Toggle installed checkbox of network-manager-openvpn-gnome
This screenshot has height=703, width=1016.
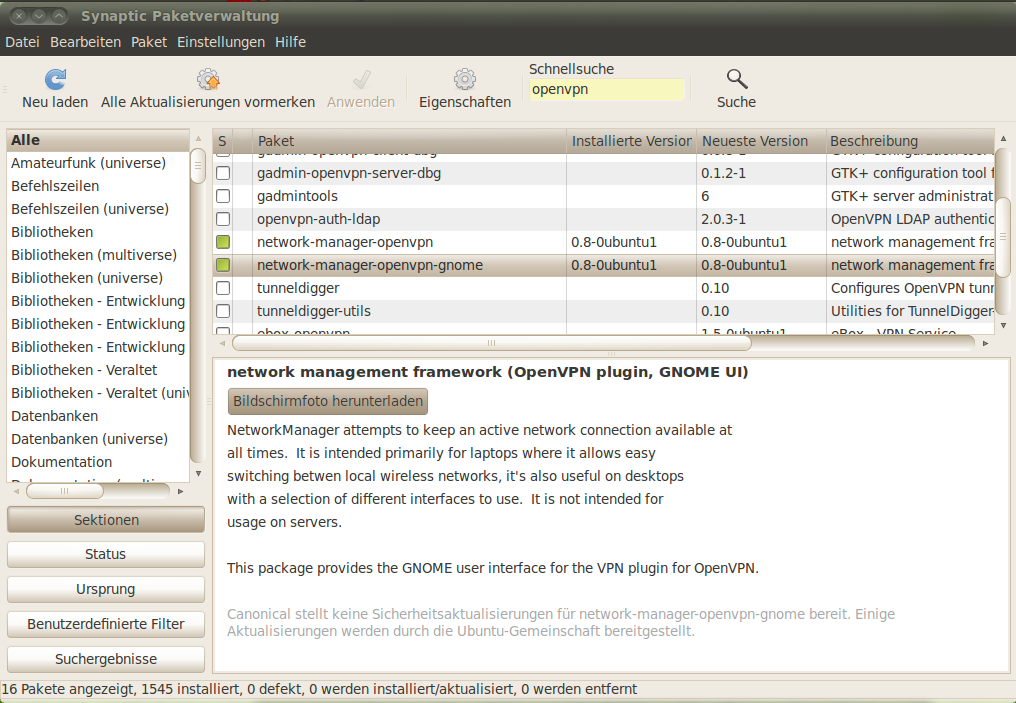[x=223, y=265]
